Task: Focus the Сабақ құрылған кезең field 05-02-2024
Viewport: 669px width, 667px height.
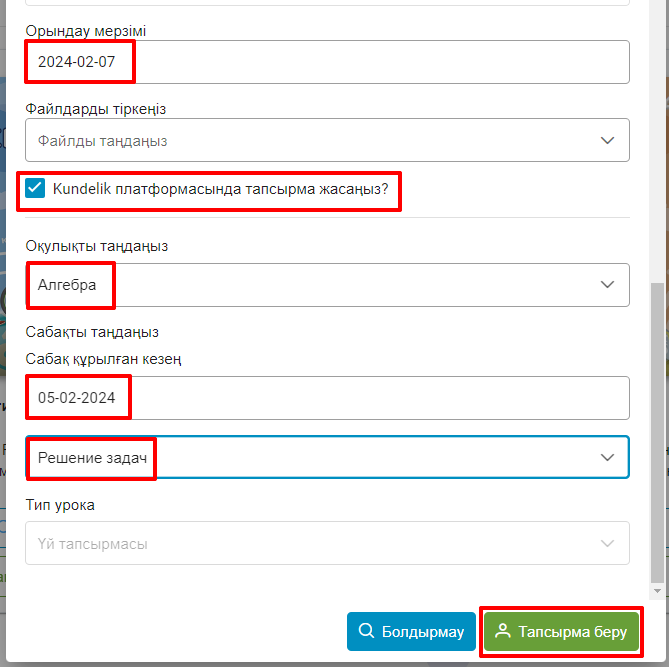Action: [327, 398]
